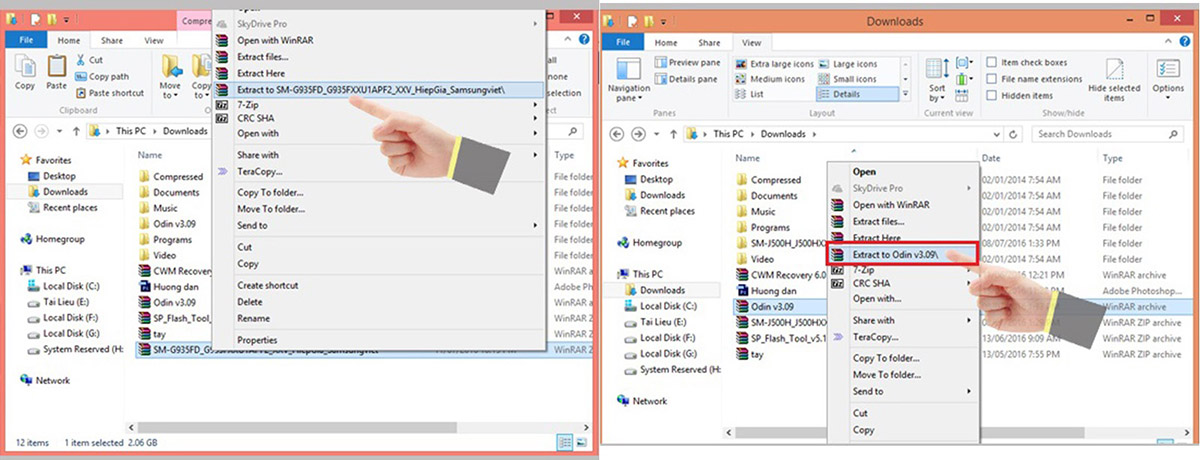
Task: Enable Item check boxes option
Action: tap(991, 63)
